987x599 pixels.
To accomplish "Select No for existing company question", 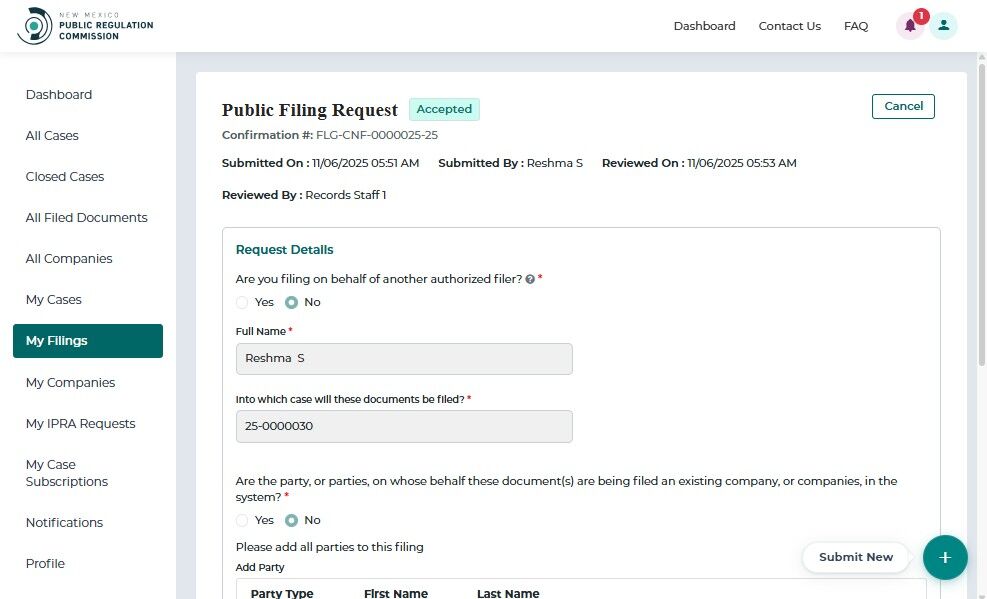I will tap(292, 520).
